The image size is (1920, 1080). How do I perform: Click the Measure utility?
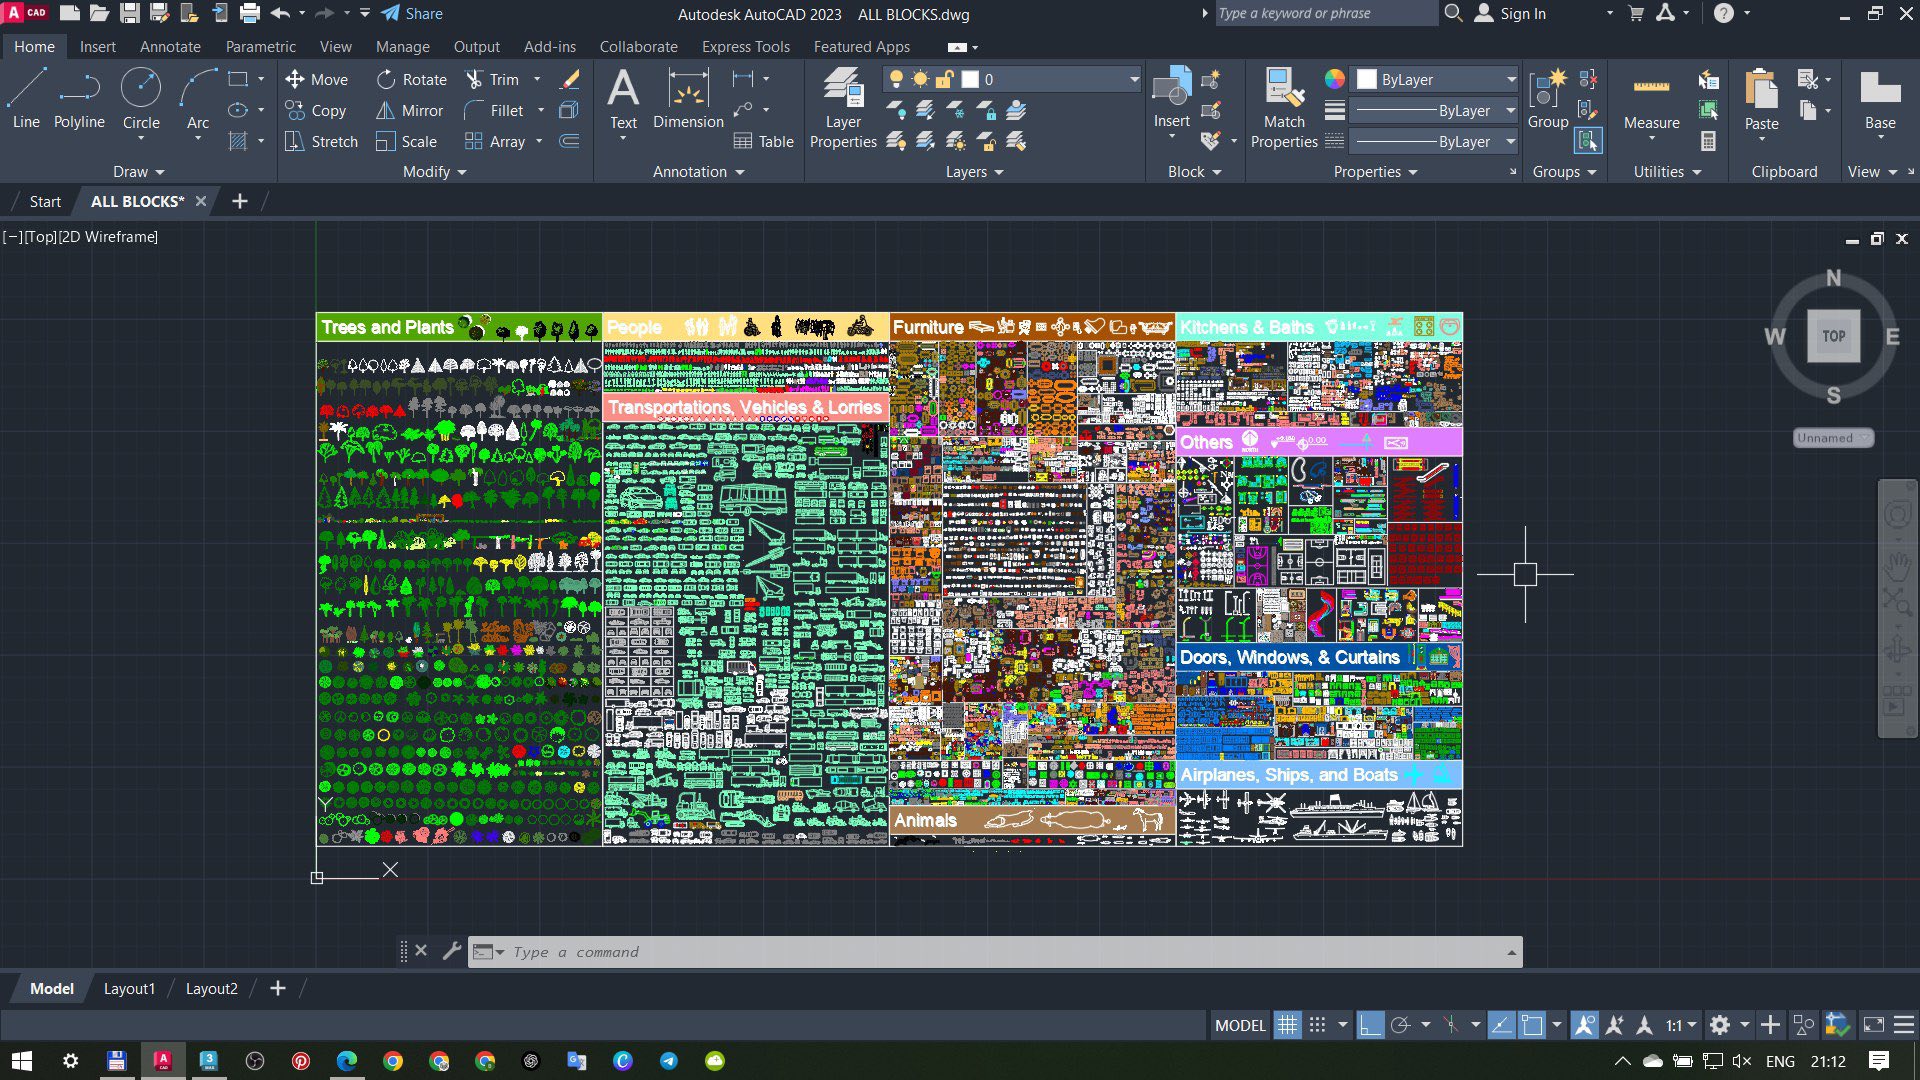point(1651,100)
